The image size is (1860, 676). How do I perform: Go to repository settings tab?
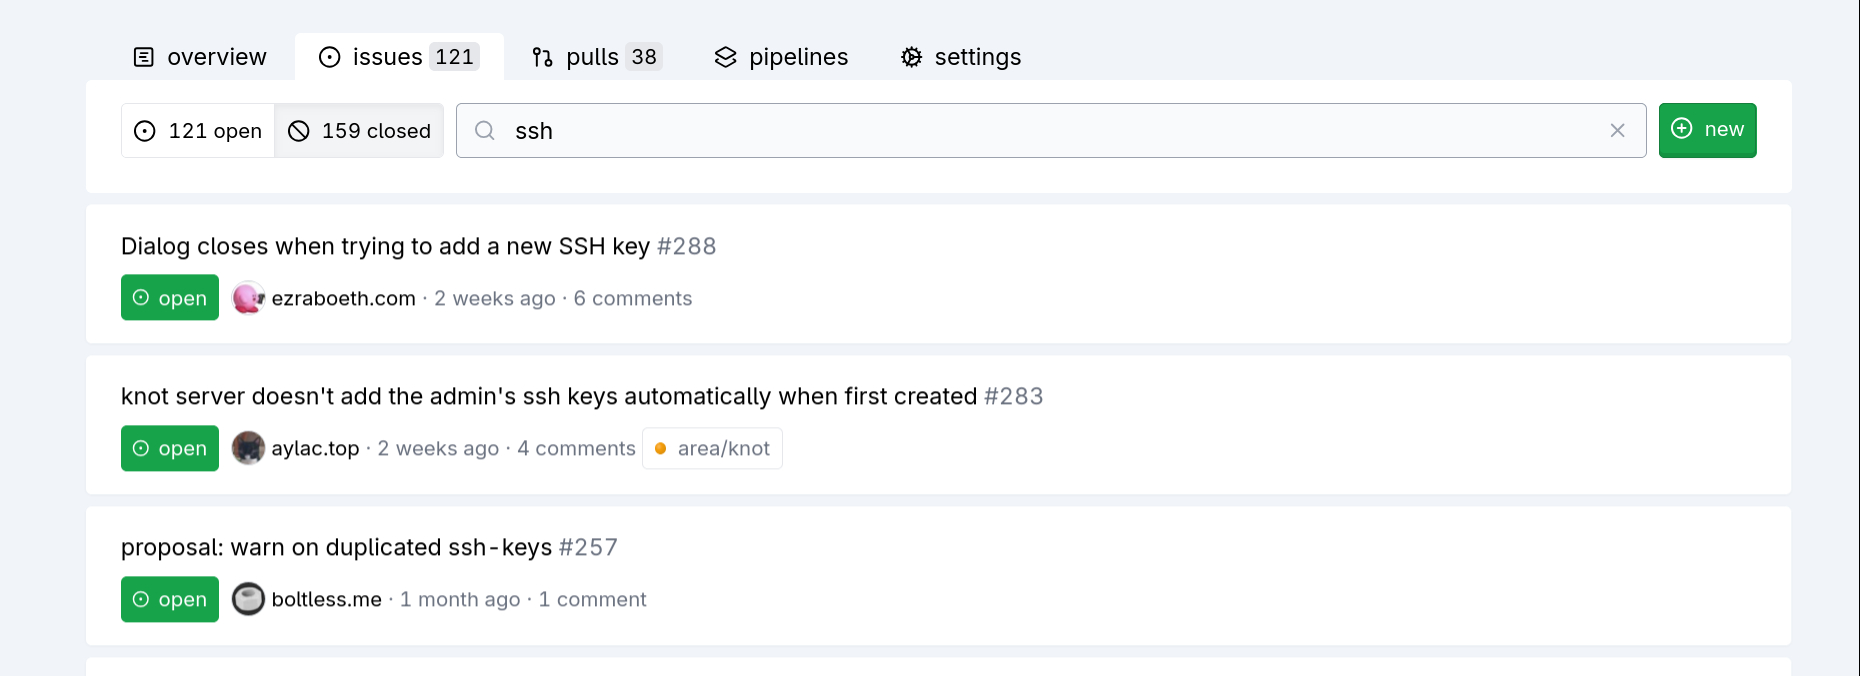tap(961, 57)
